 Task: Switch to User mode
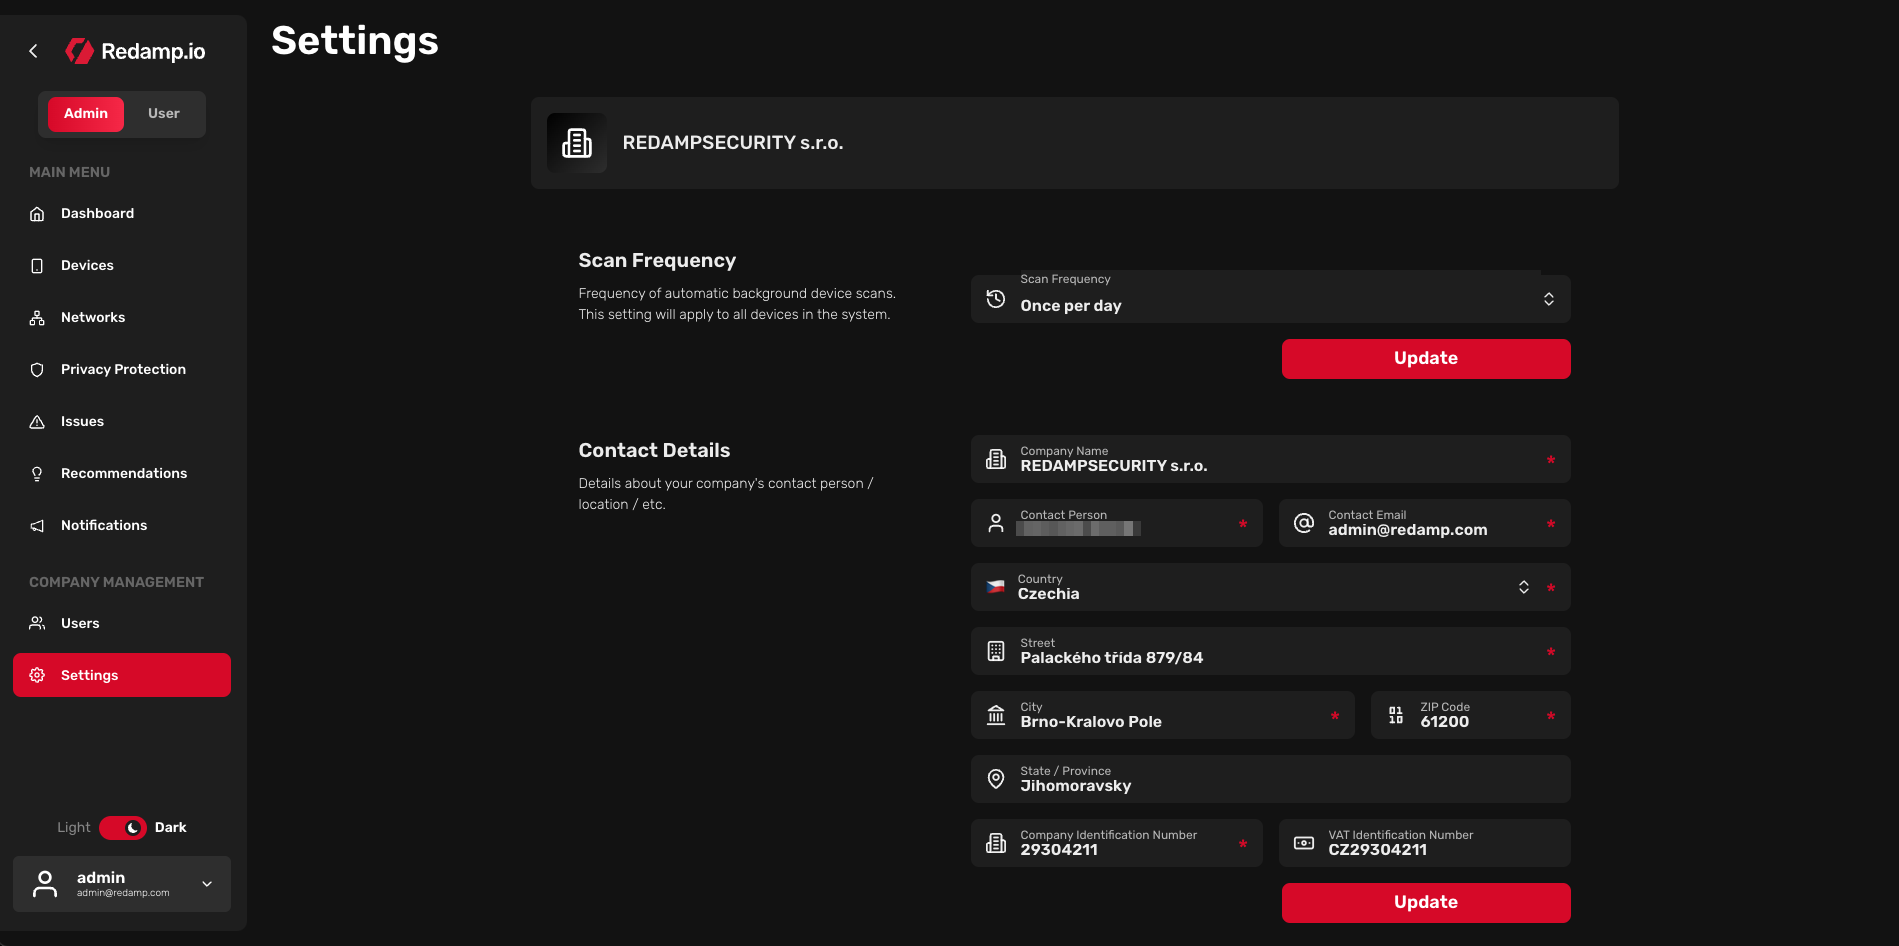(x=164, y=114)
